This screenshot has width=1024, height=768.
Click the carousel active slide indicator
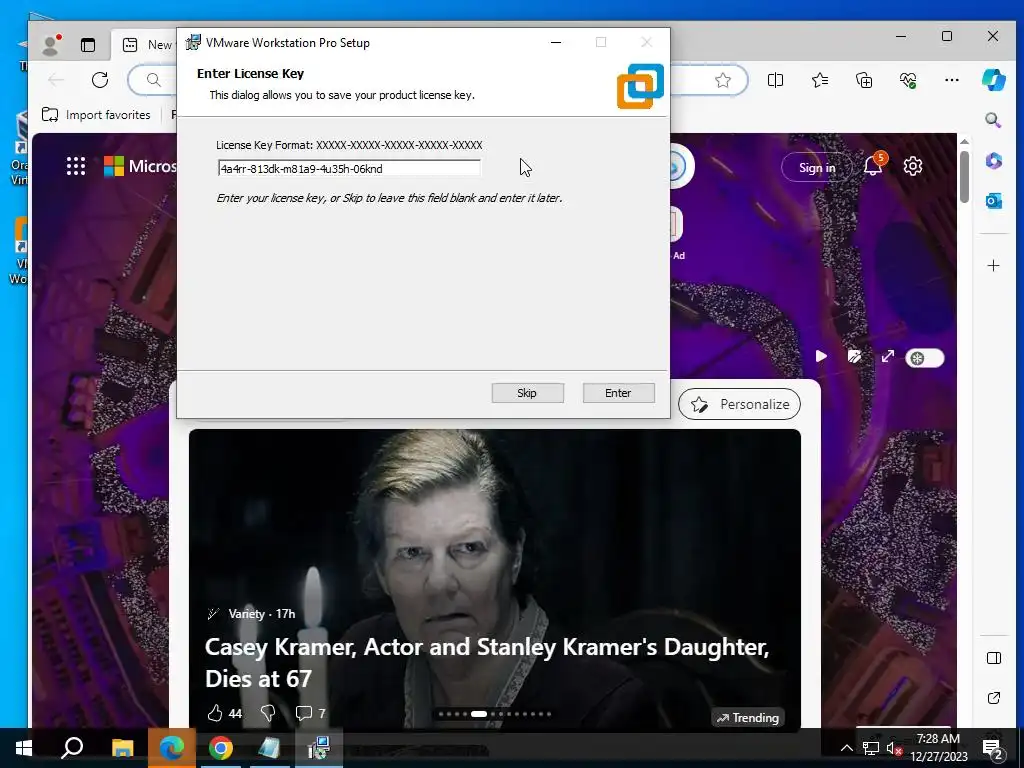point(479,714)
